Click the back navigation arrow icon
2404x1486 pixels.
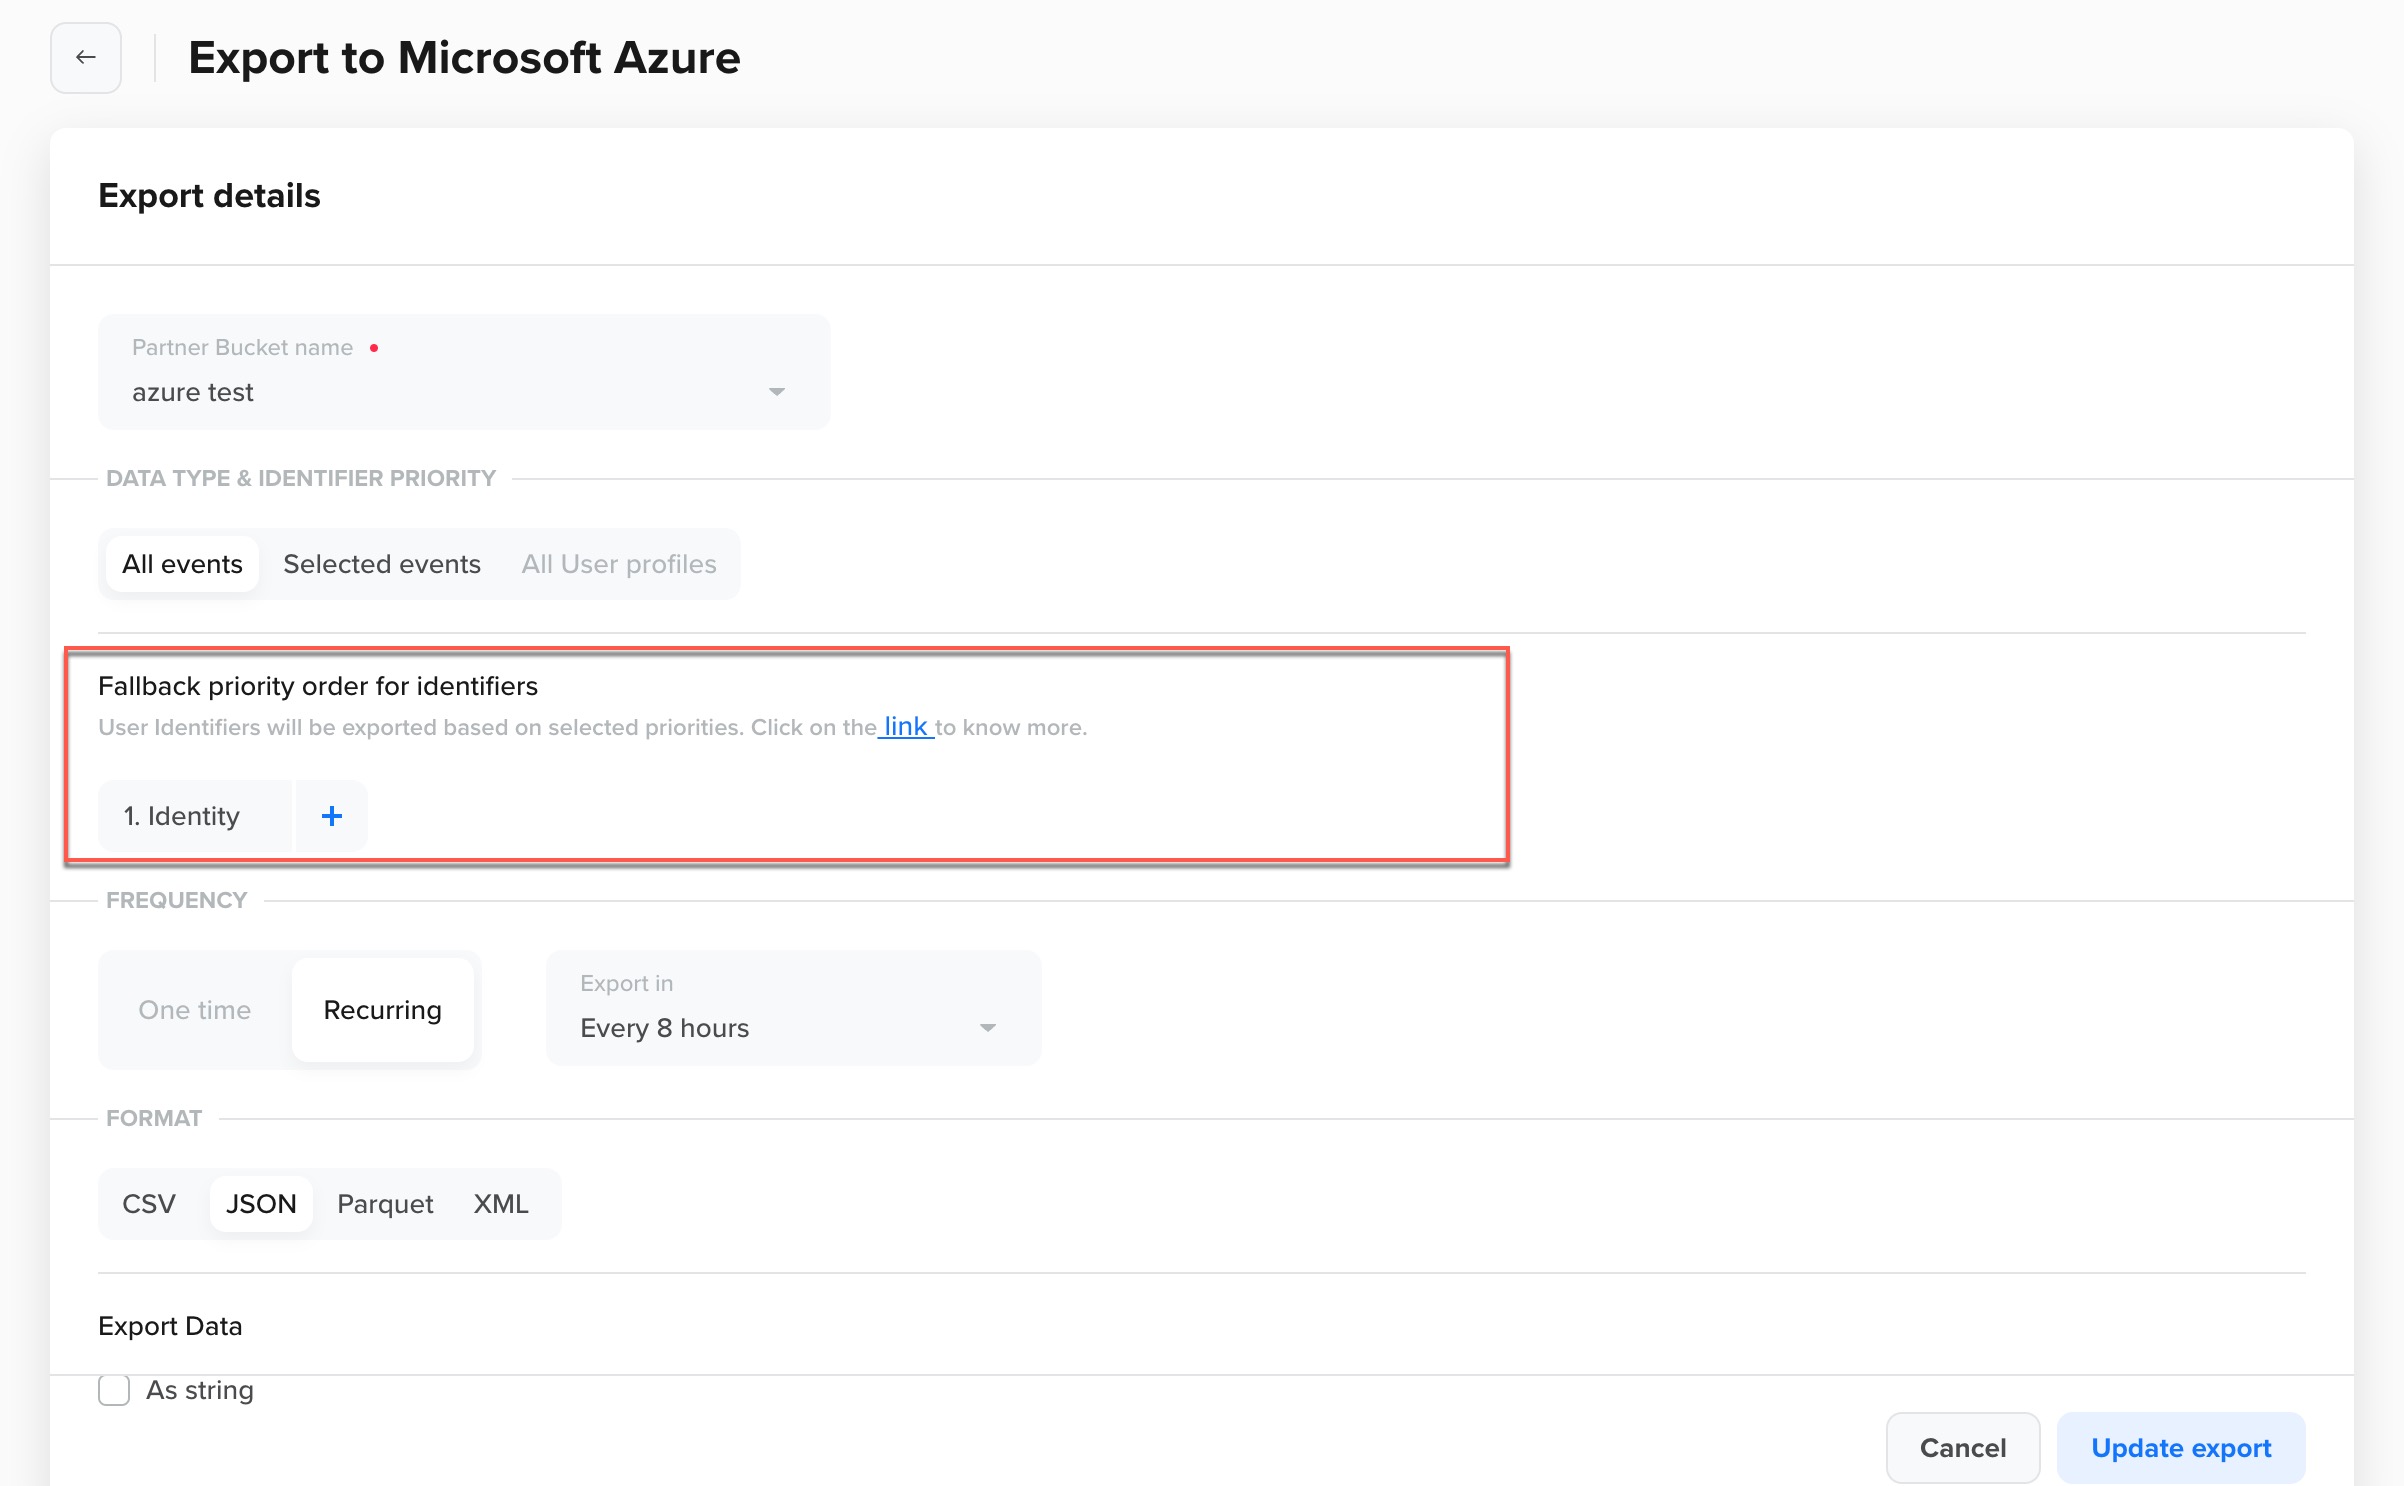(84, 57)
